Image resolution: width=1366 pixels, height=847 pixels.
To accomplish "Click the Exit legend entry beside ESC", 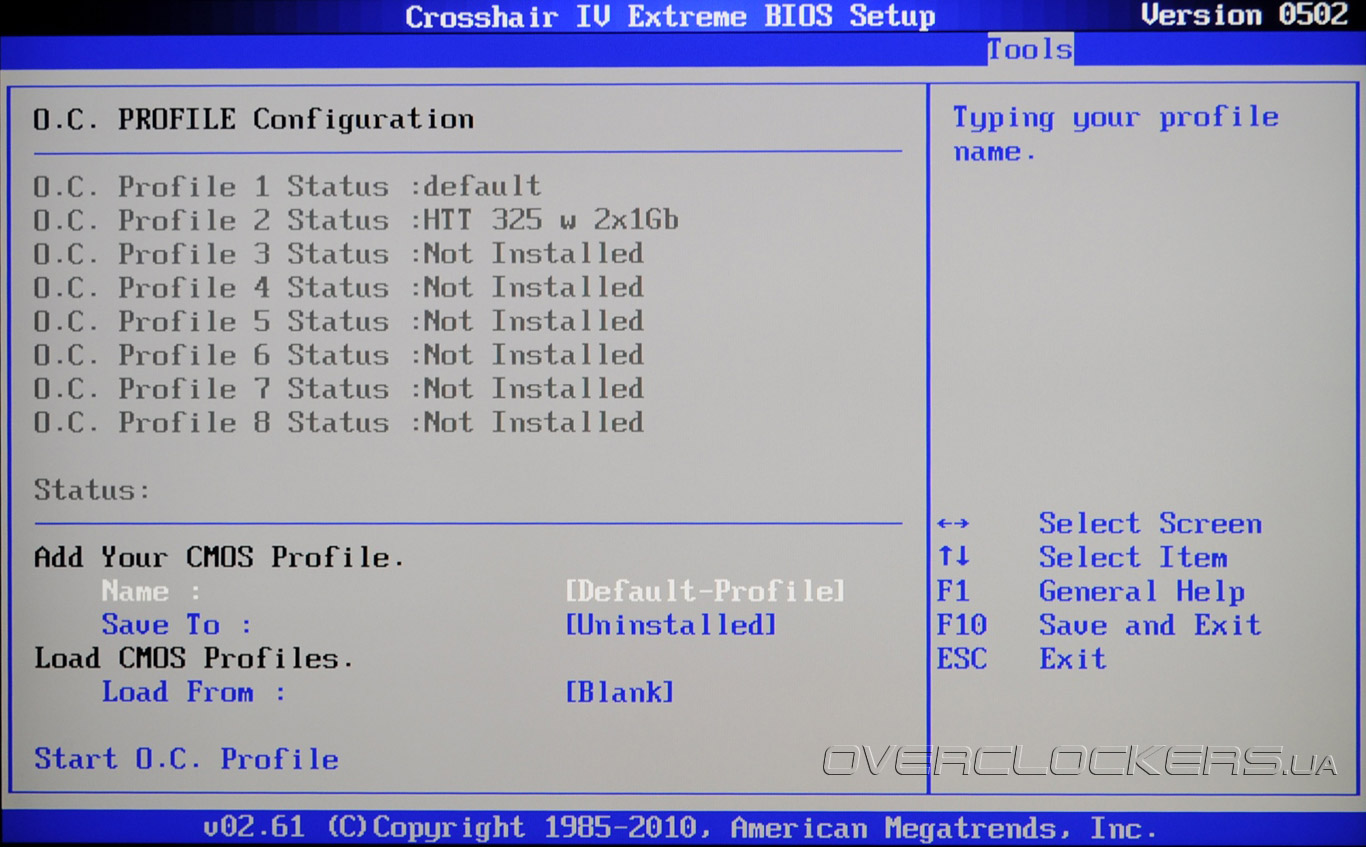I will (1073, 659).
